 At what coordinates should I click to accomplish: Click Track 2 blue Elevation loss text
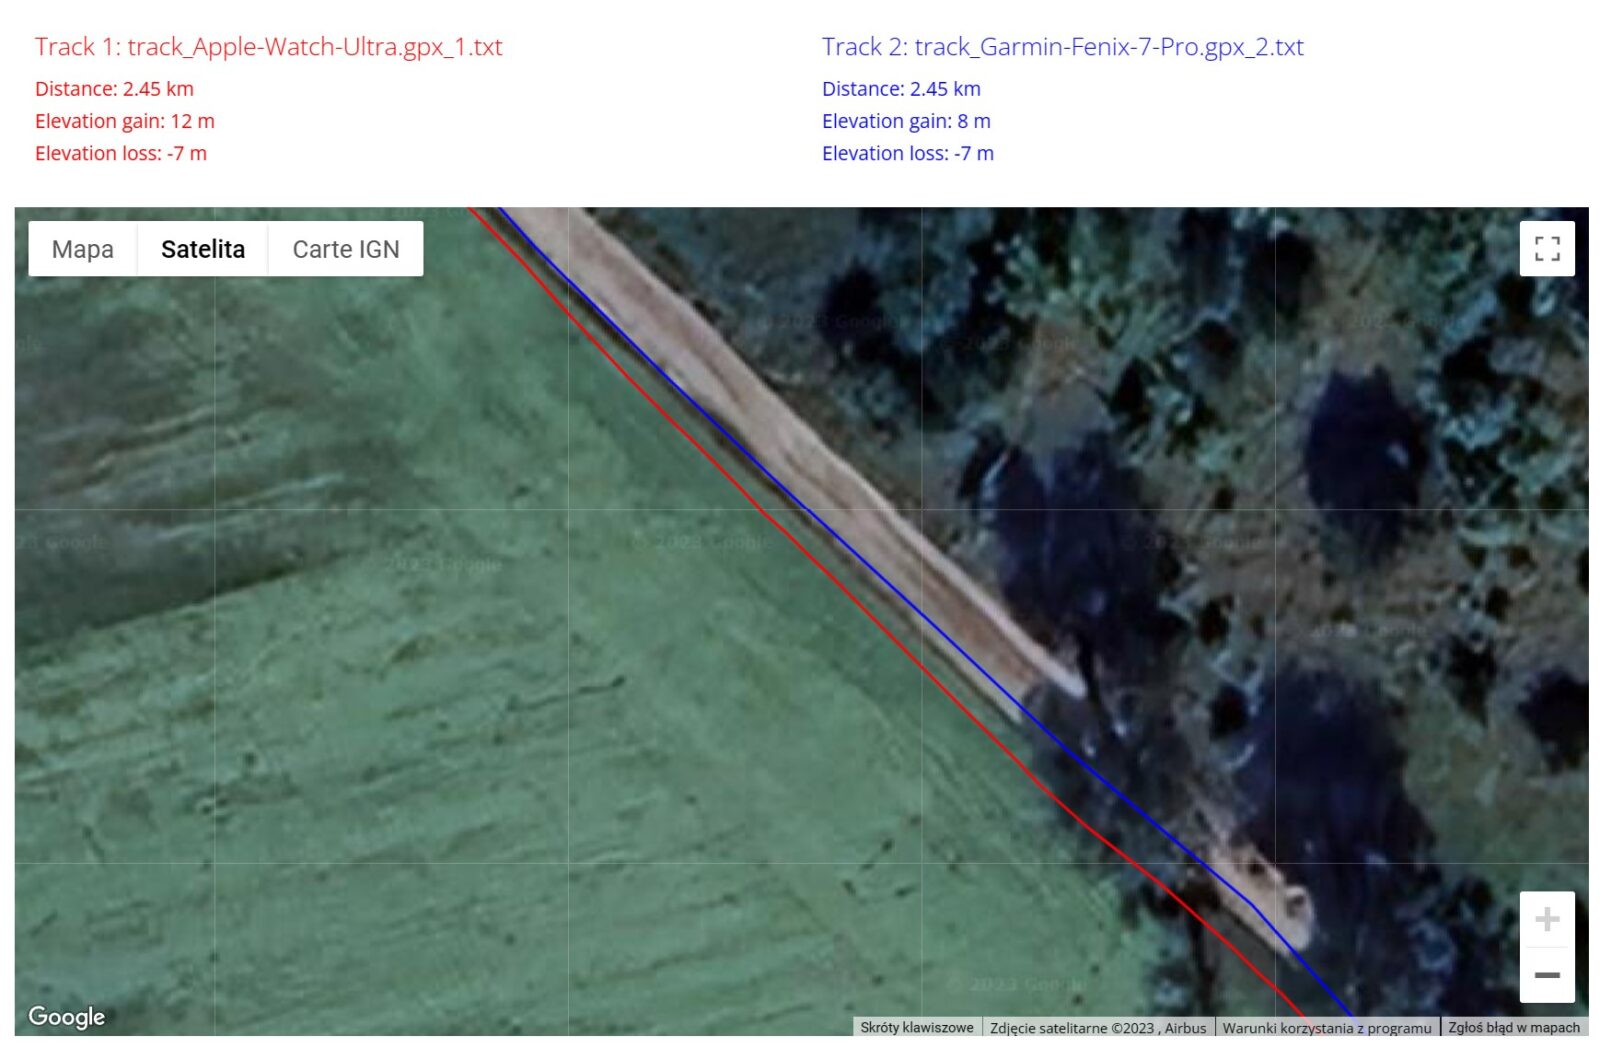(907, 153)
